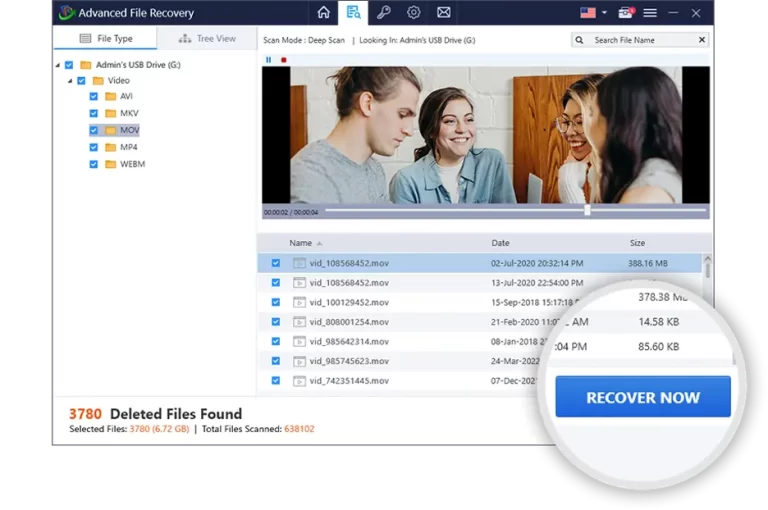Select Admin's USB Drive (G:) label

pos(138,65)
